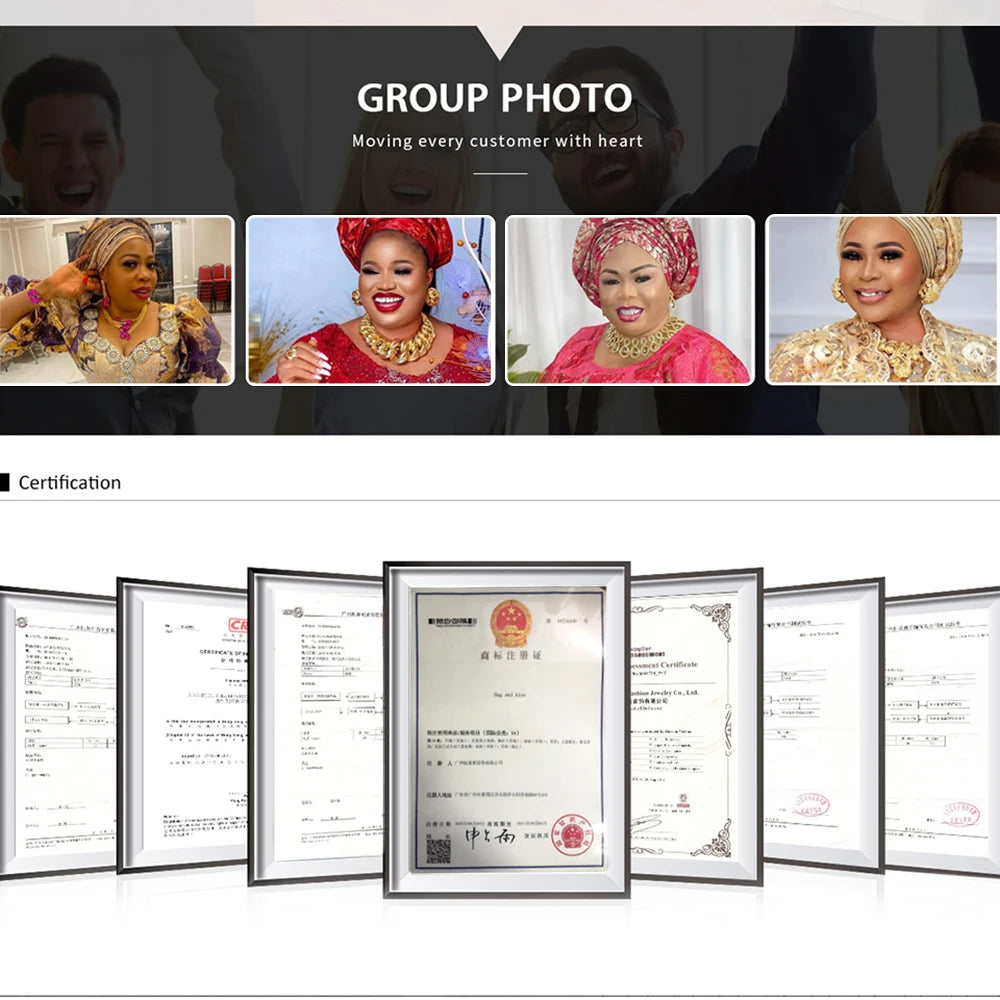Open the photo with purple and gold outfit

[116, 300]
